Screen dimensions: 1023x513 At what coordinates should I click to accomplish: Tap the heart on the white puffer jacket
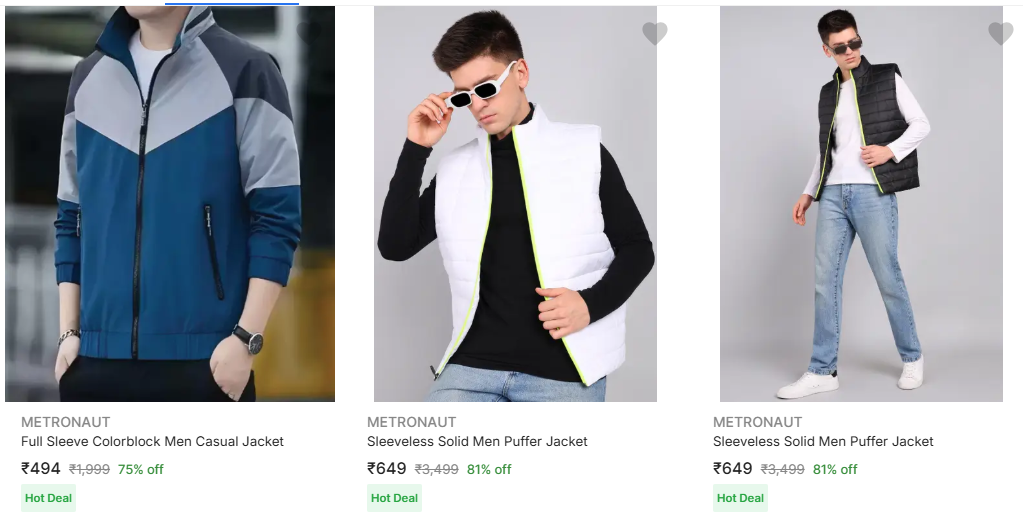click(x=655, y=34)
